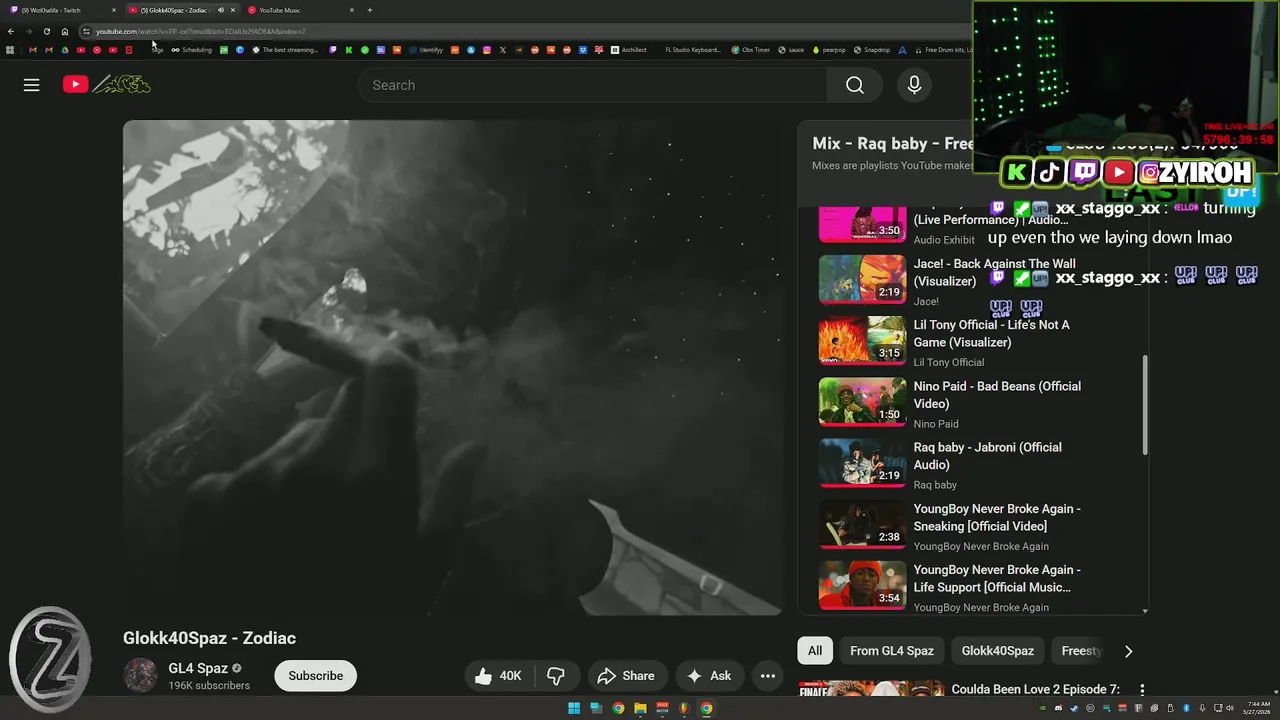Open a new browser tab with plus
This screenshot has width=1280, height=720.
pos(370,10)
